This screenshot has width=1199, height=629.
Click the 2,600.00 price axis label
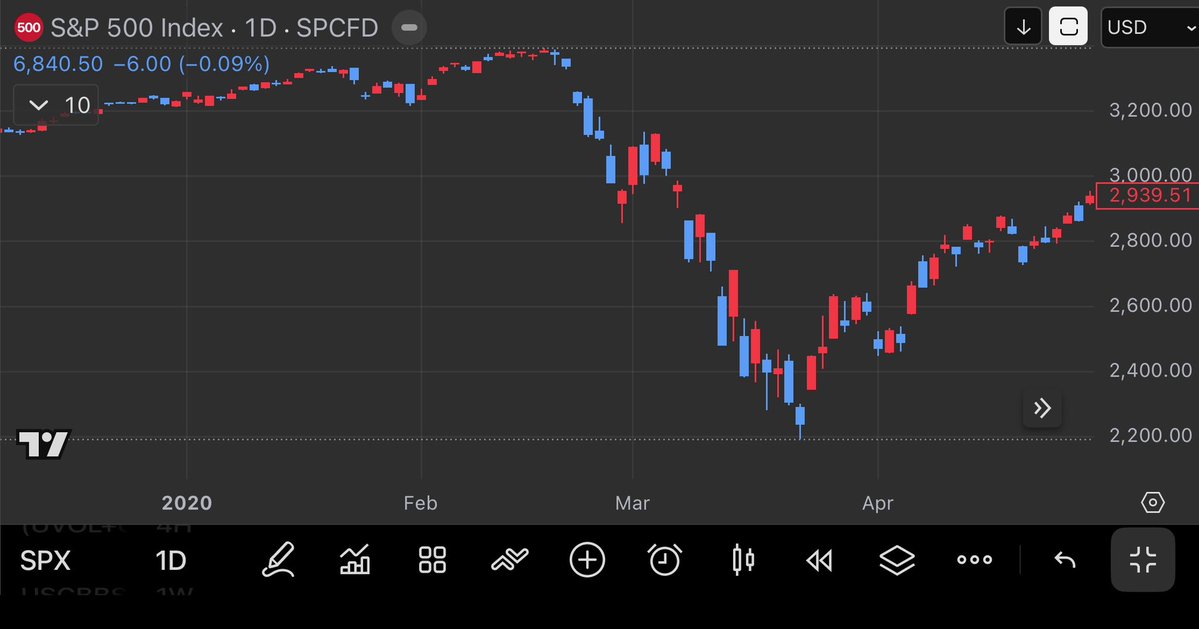click(x=1150, y=305)
